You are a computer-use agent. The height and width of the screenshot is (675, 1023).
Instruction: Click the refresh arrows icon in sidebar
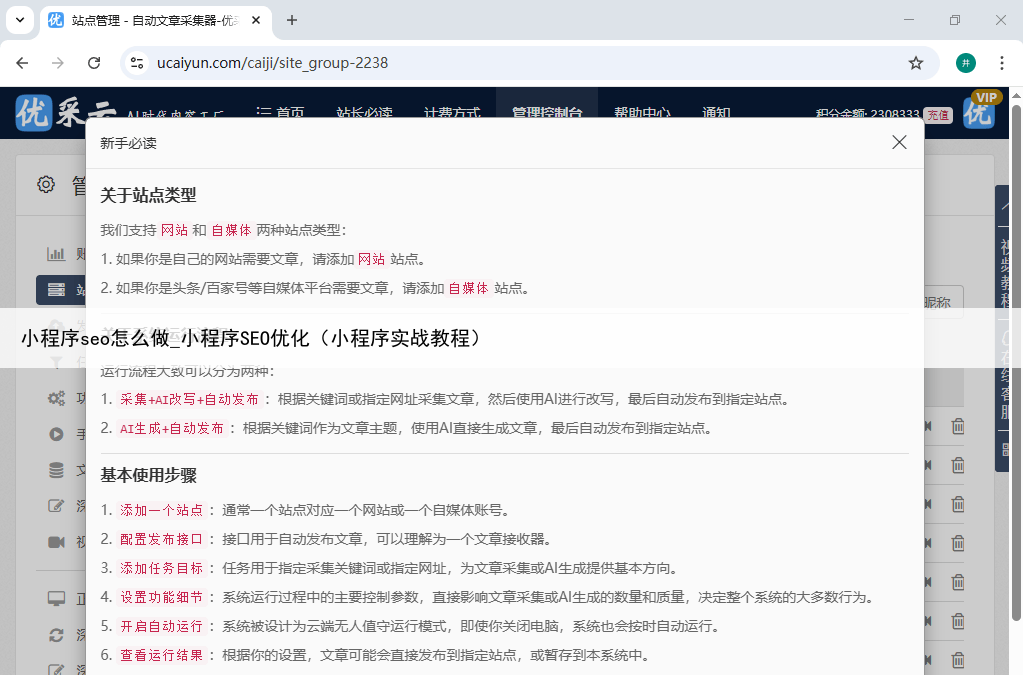[x=57, y=635]
